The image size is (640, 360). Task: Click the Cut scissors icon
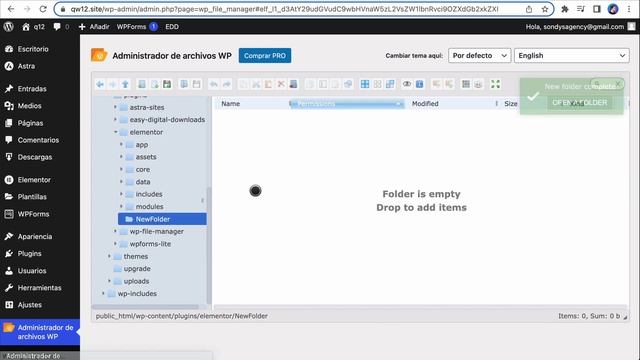(x=256, y=84)
